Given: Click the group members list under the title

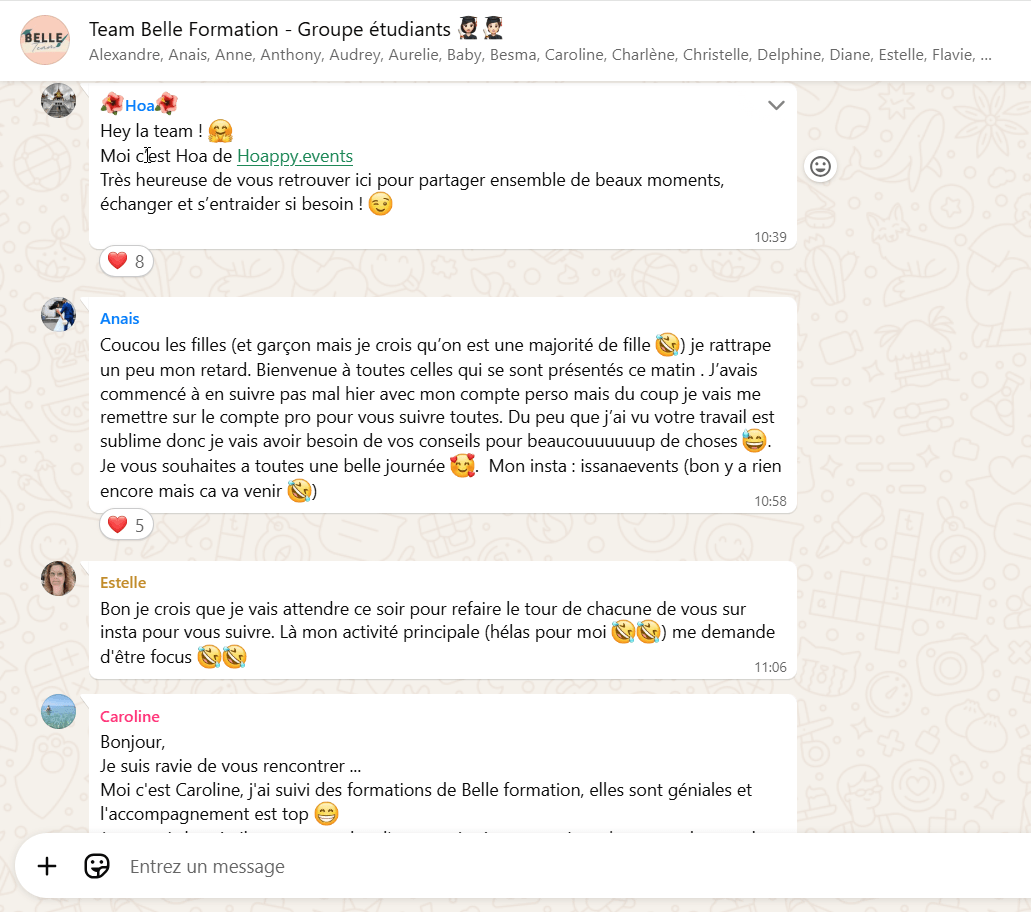Looking at the screenshot, I should pyautogui.click(x=540, y=55).
